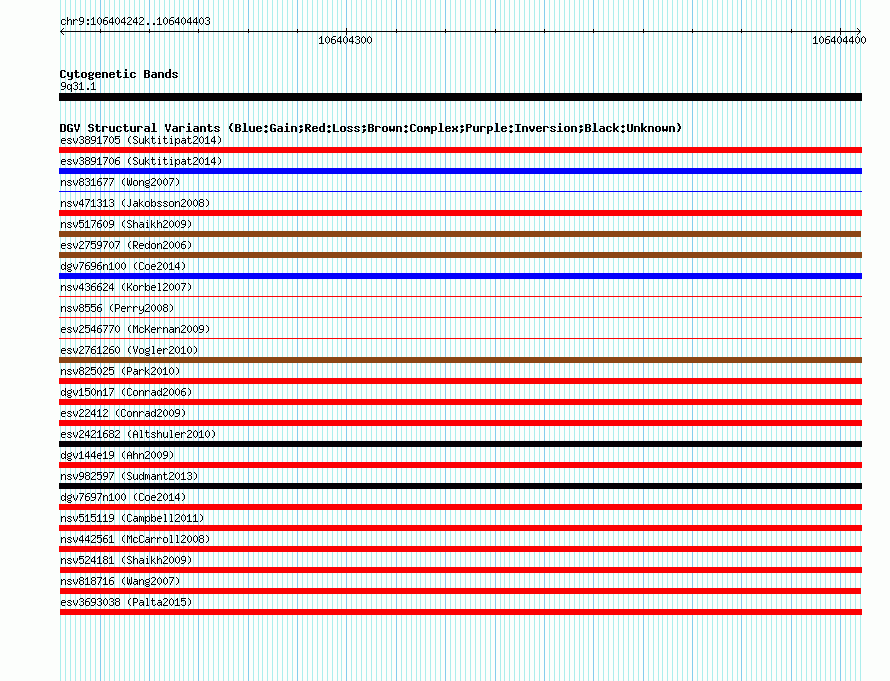This screenshot has width=890, height=681.
Task: Click the 9q31.1 band label
Action: point(78,86)
